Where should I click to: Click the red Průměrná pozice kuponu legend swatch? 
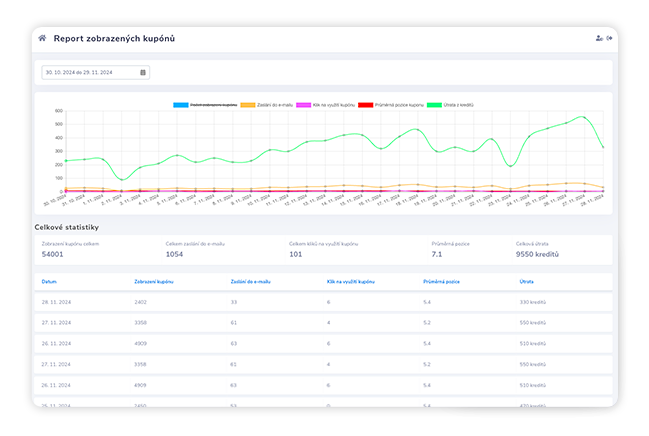[365, 105]
